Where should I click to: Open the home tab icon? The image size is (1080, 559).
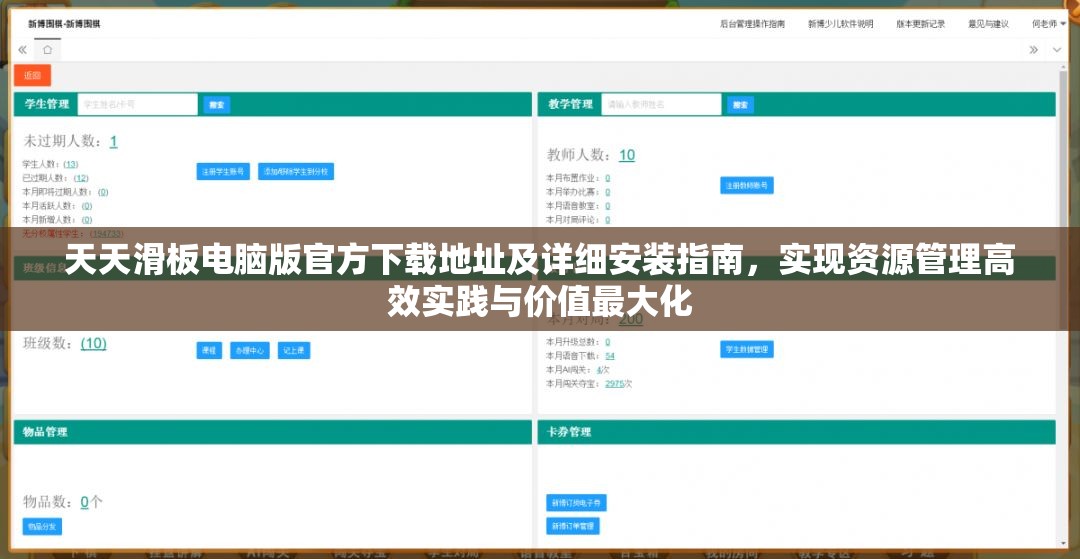click(x=47, y=50)
